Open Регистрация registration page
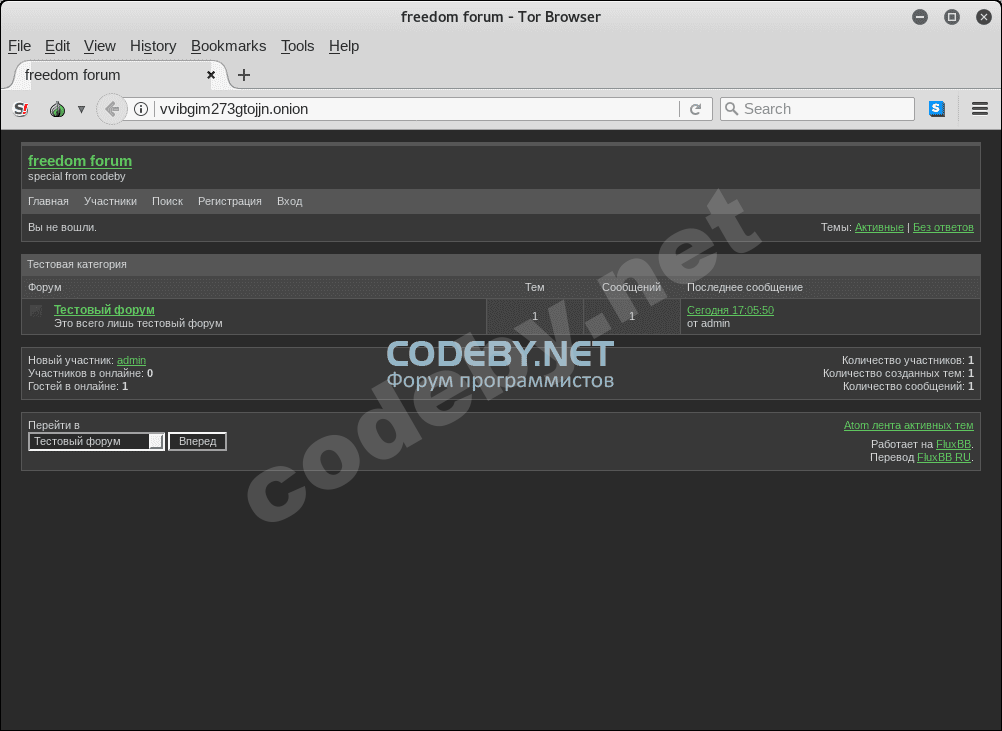The width and height of the screenshot is (1002, 731). 229,201
